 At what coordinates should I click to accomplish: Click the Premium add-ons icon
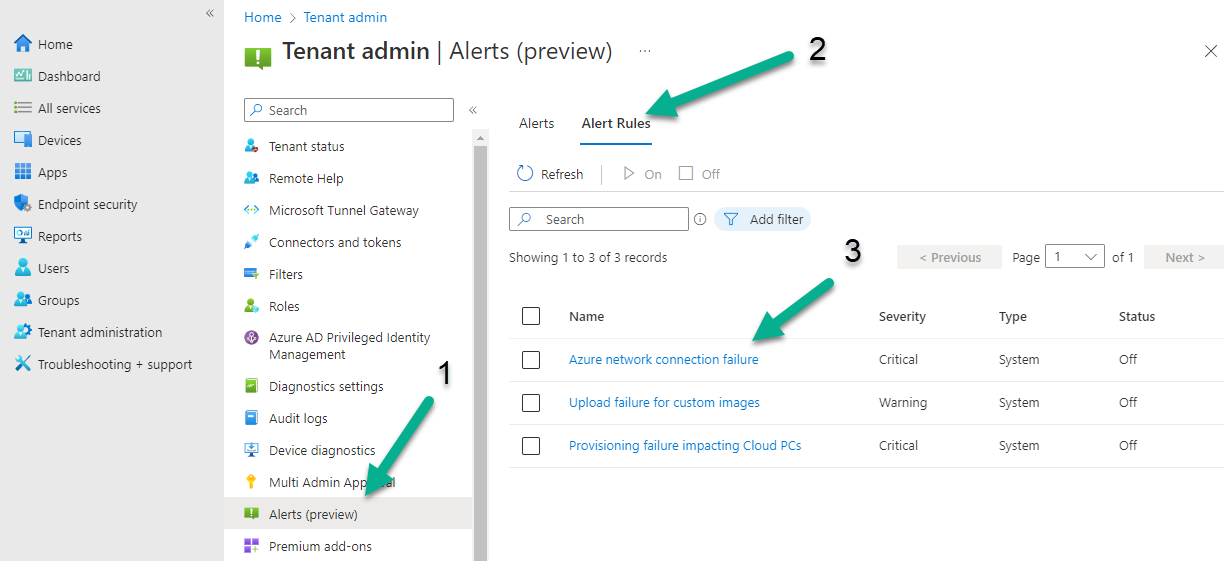pos(251,546)
